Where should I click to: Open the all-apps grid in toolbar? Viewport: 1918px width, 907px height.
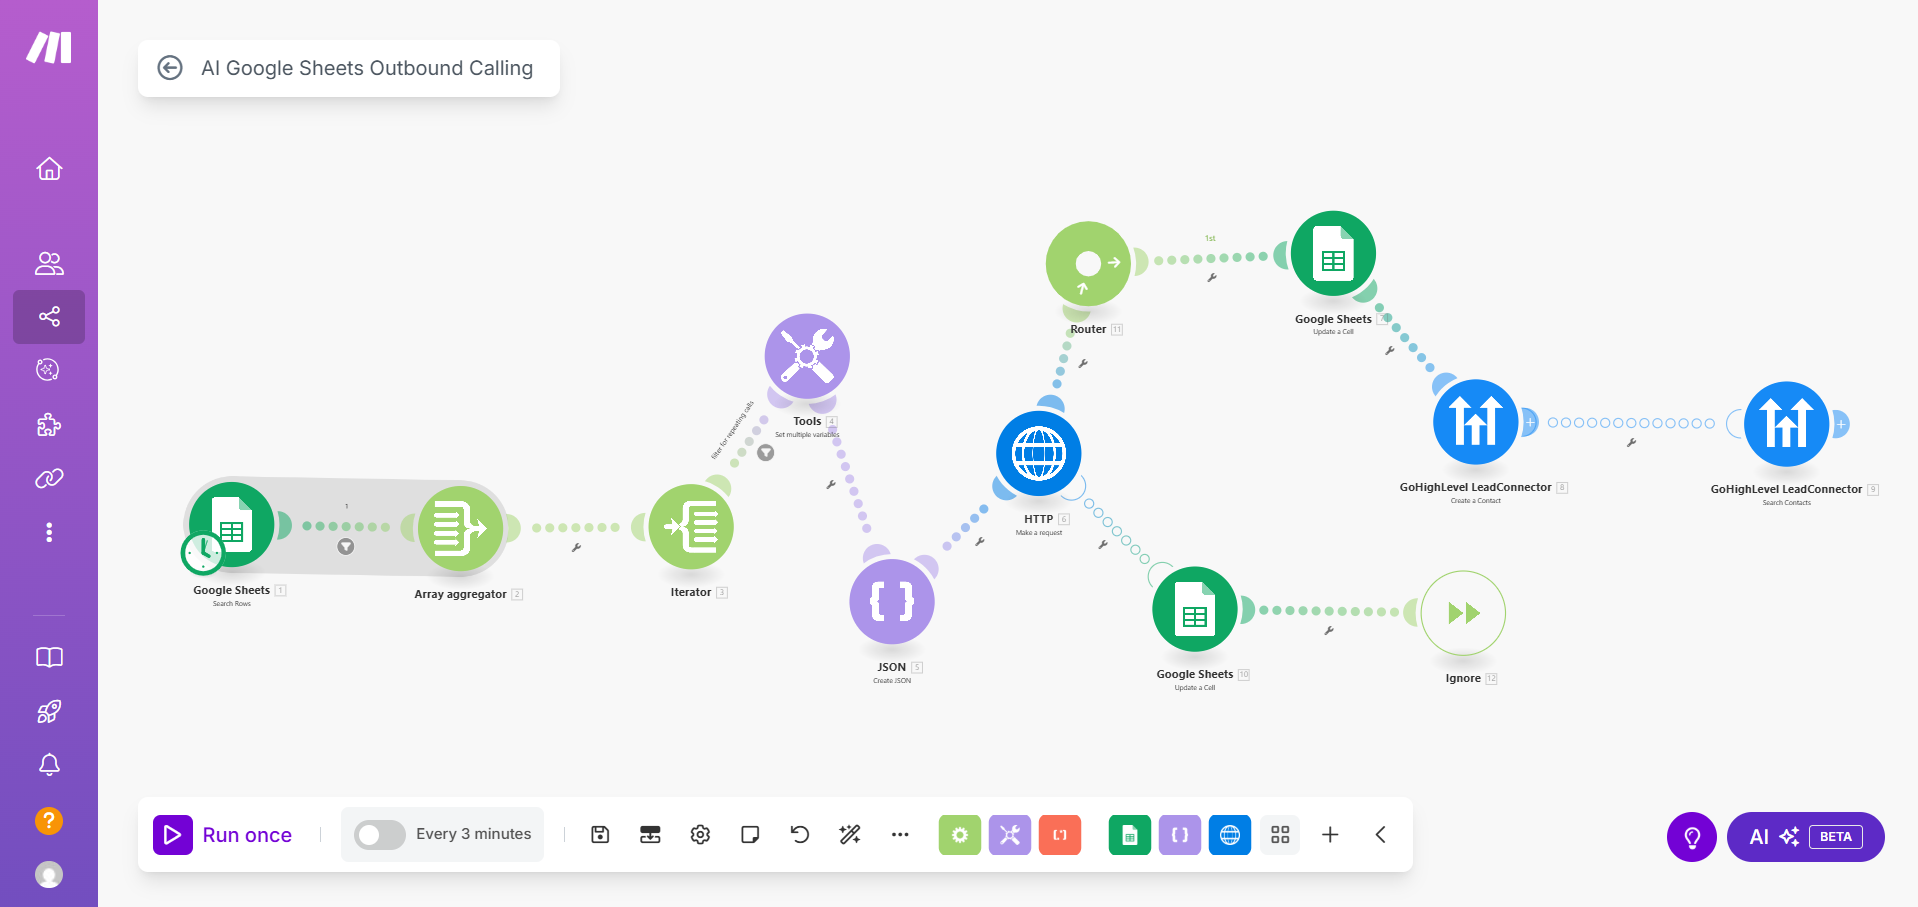[1280, 835]
